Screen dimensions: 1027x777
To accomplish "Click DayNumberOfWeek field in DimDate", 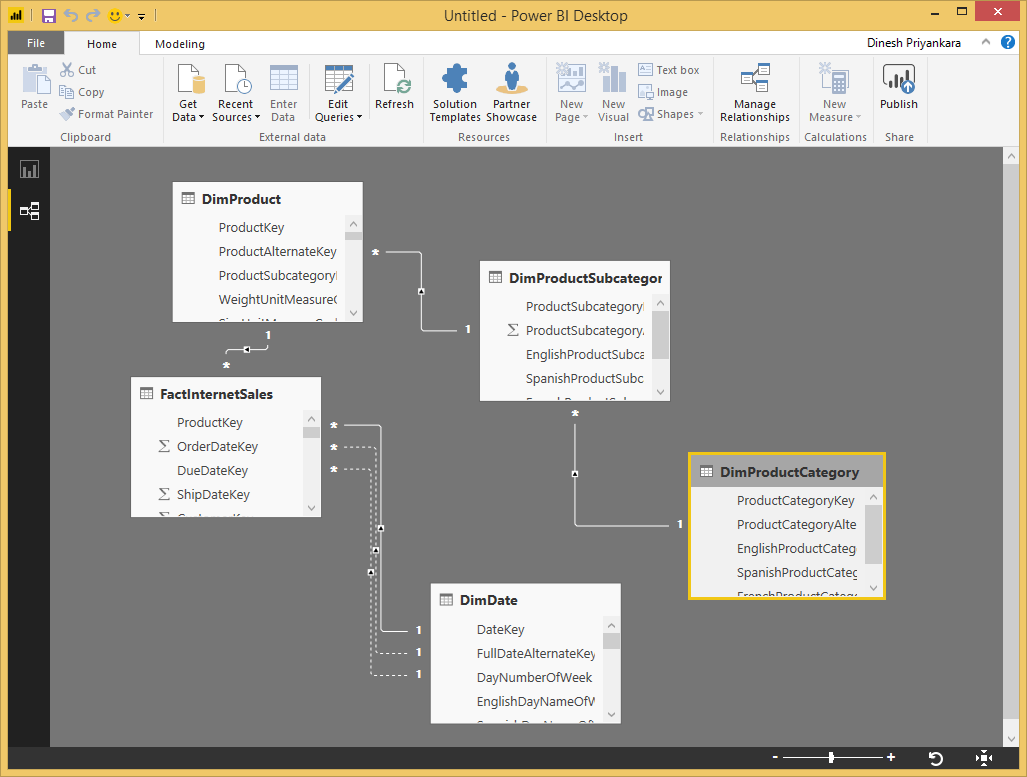I will [x=534, y=677].
